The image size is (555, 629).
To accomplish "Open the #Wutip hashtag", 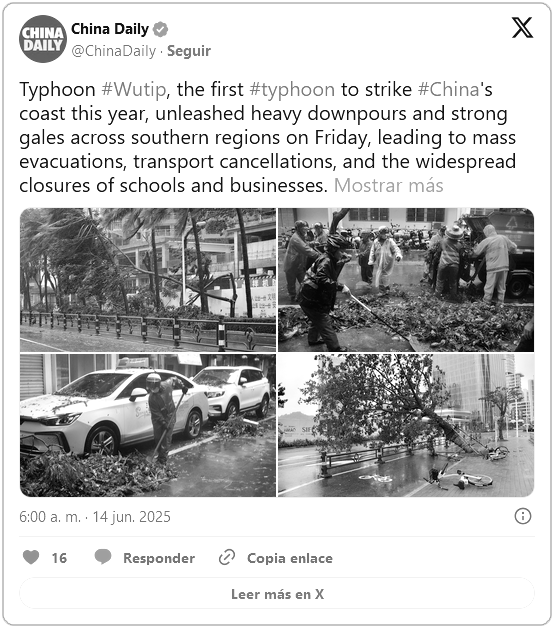I will tap(134, 89).
